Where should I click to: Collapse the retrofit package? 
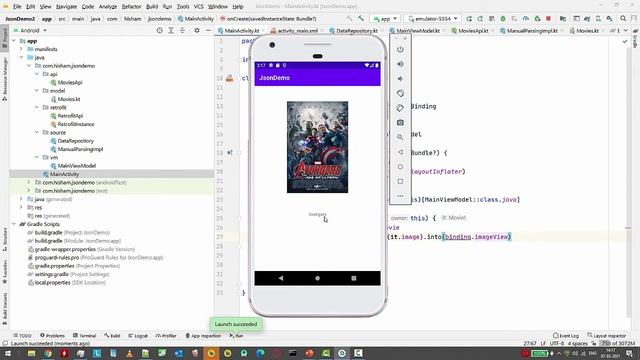(37, 107)
